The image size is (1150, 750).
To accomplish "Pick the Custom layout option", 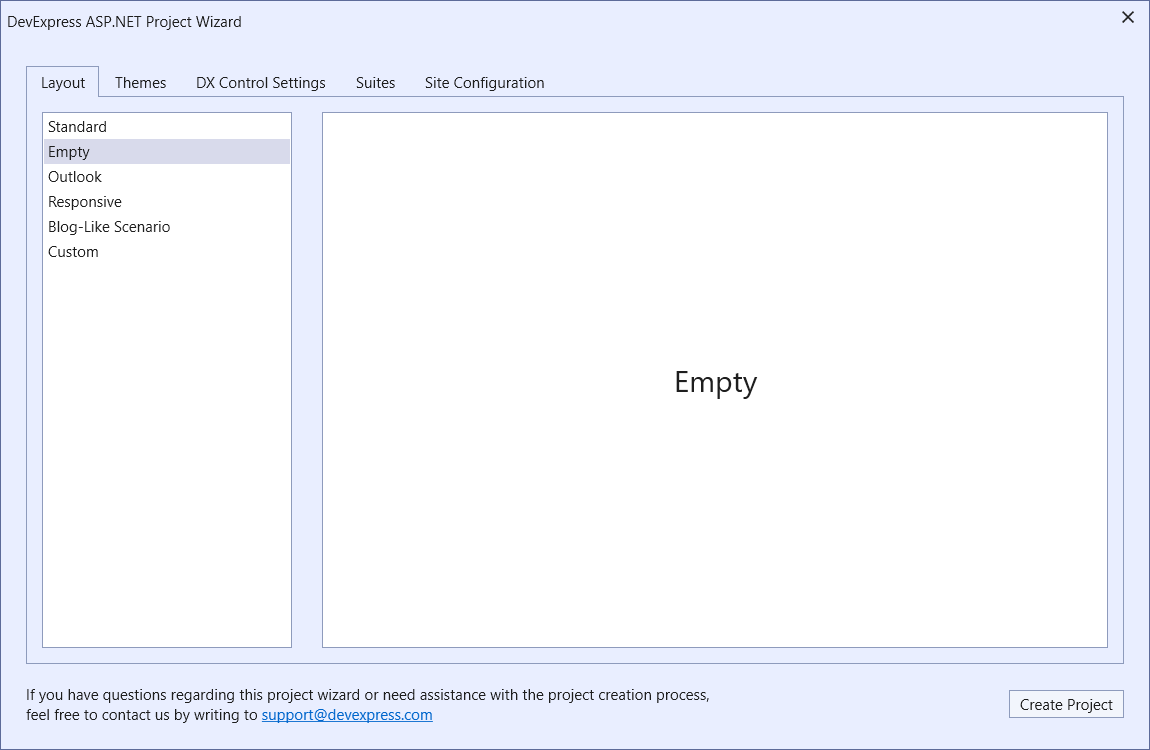I will coord(166,251).
